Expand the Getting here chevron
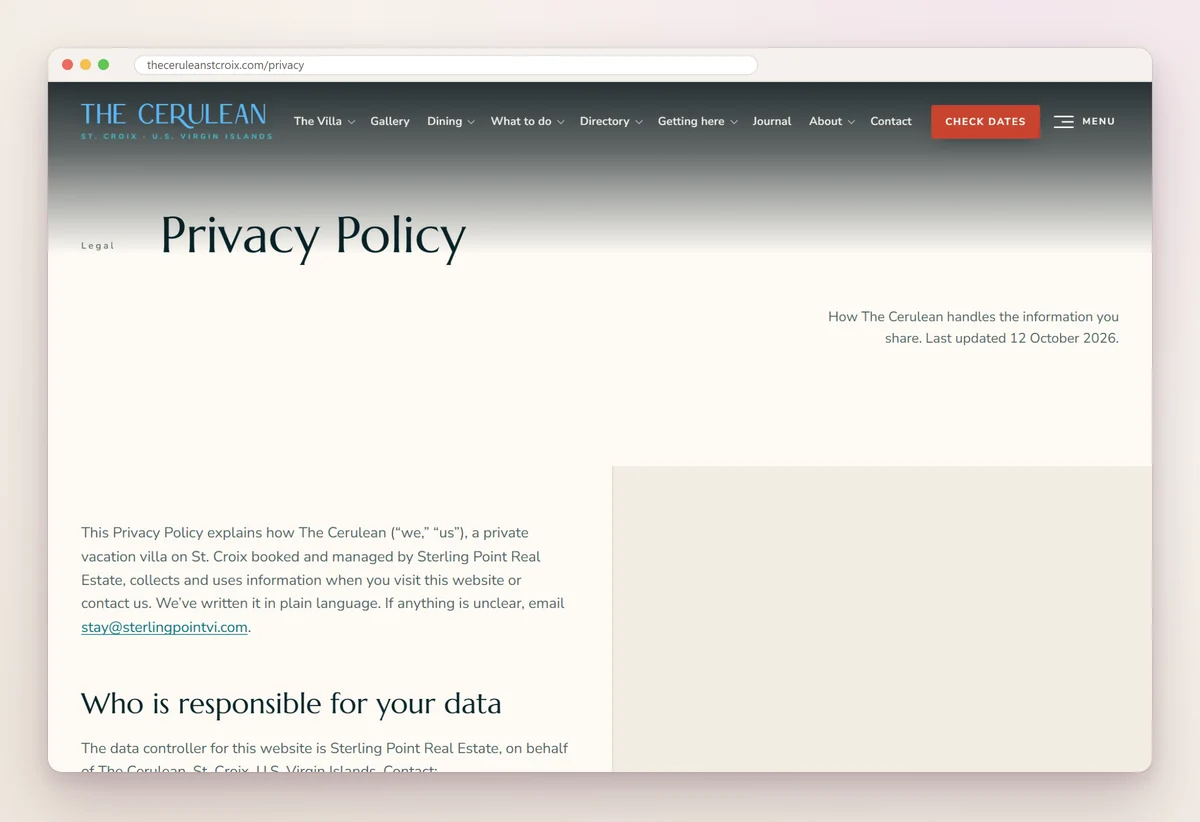The image size is (1200, 822). click(733, 122)
